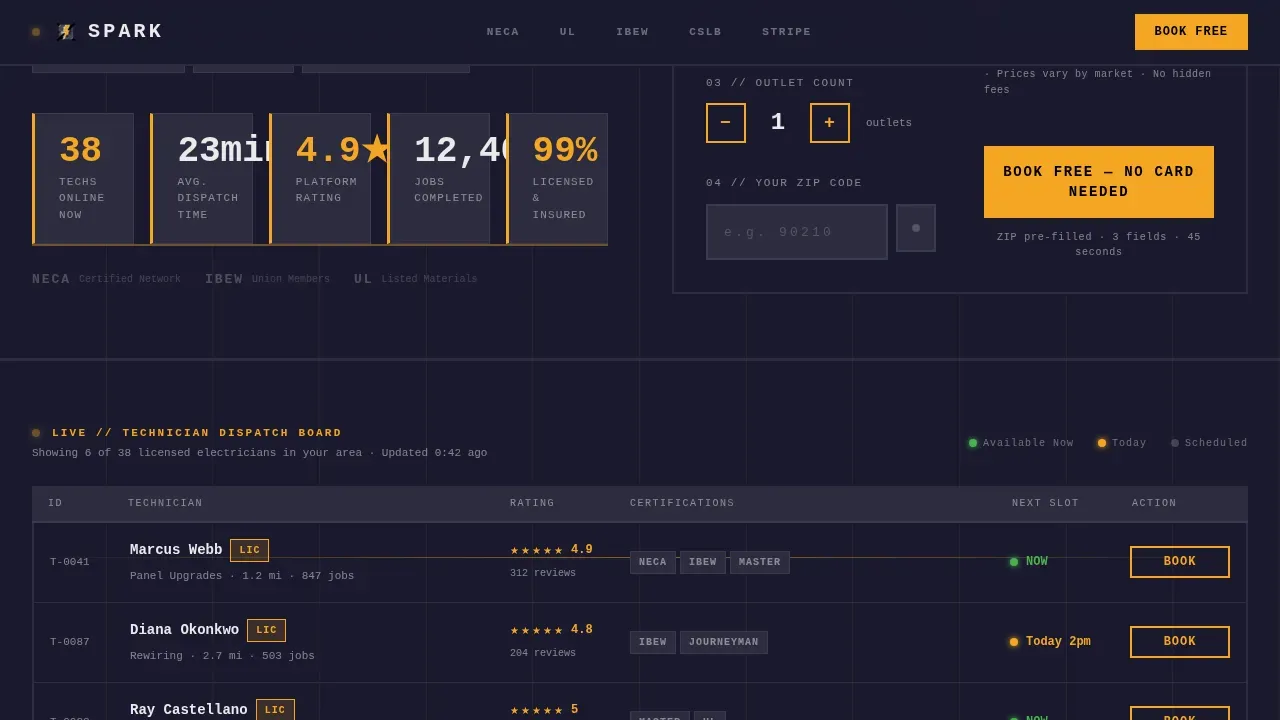Click Marcus Webb's LIC badge

[x=250, y=551]
